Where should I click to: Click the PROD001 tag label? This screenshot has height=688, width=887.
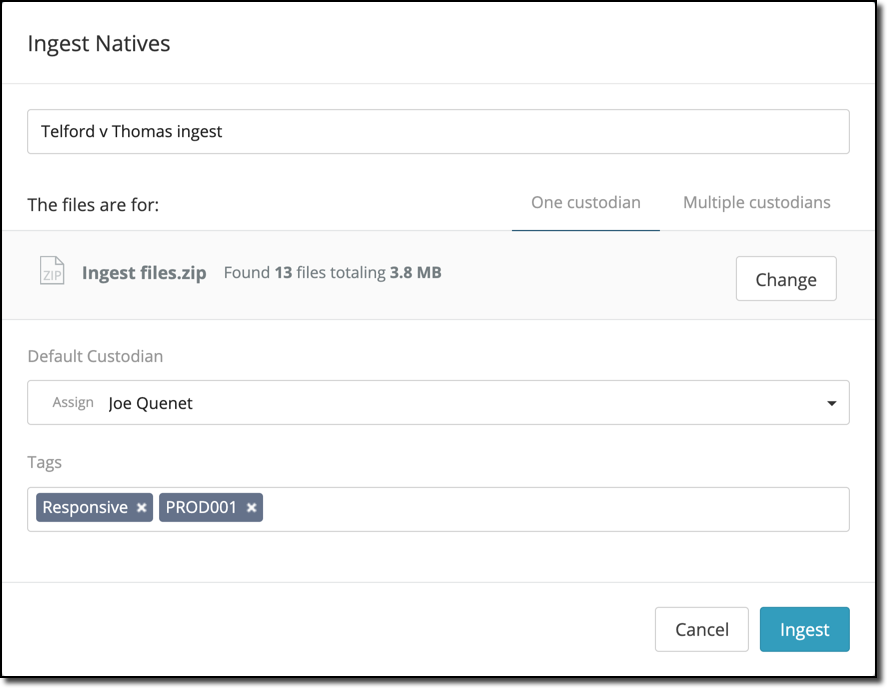tap(201, 508)
